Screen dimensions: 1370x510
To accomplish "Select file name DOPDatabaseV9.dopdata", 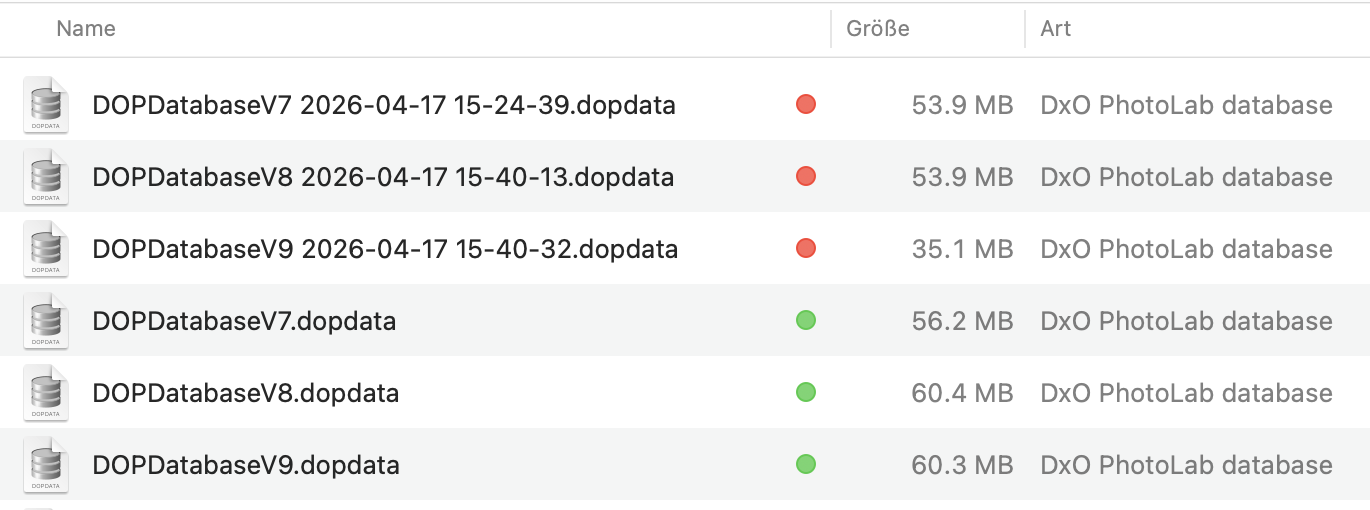I will tap(246, 465).
